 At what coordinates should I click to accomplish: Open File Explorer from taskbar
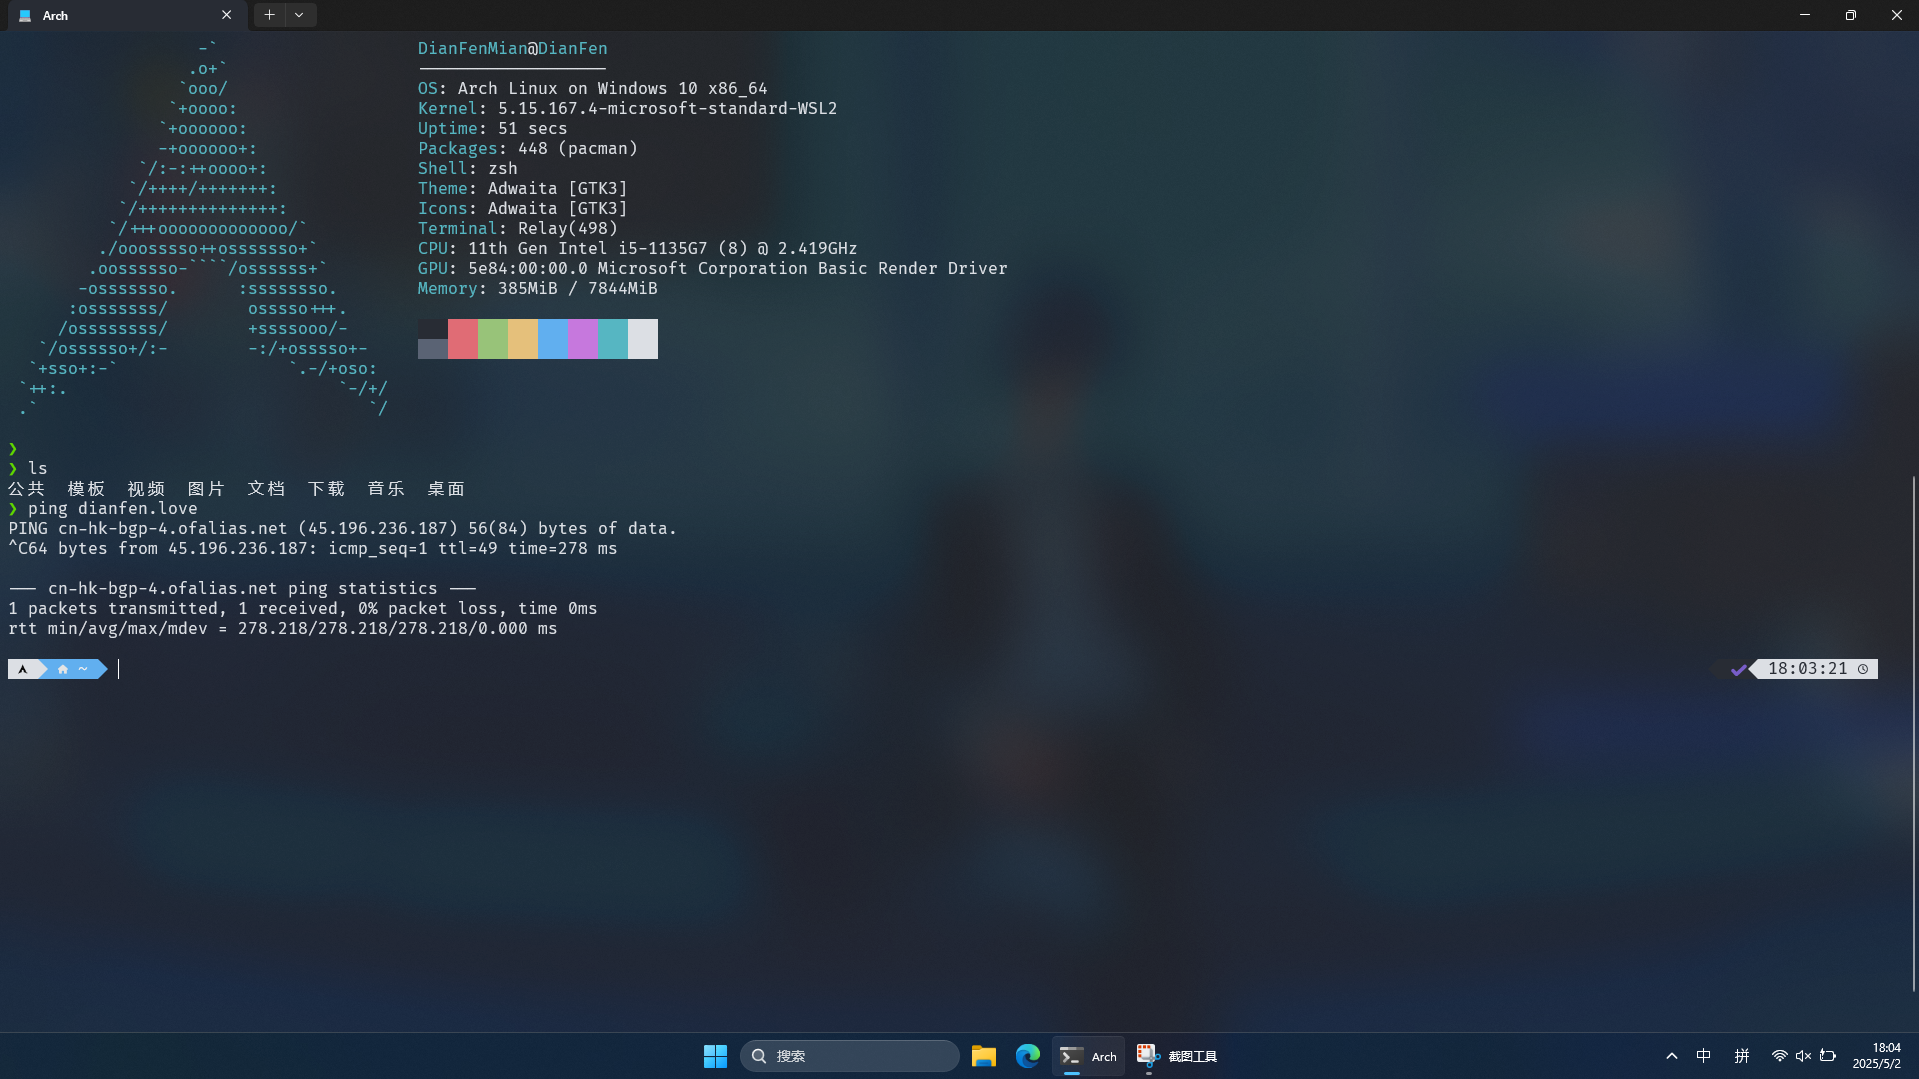click(984, 1056)
